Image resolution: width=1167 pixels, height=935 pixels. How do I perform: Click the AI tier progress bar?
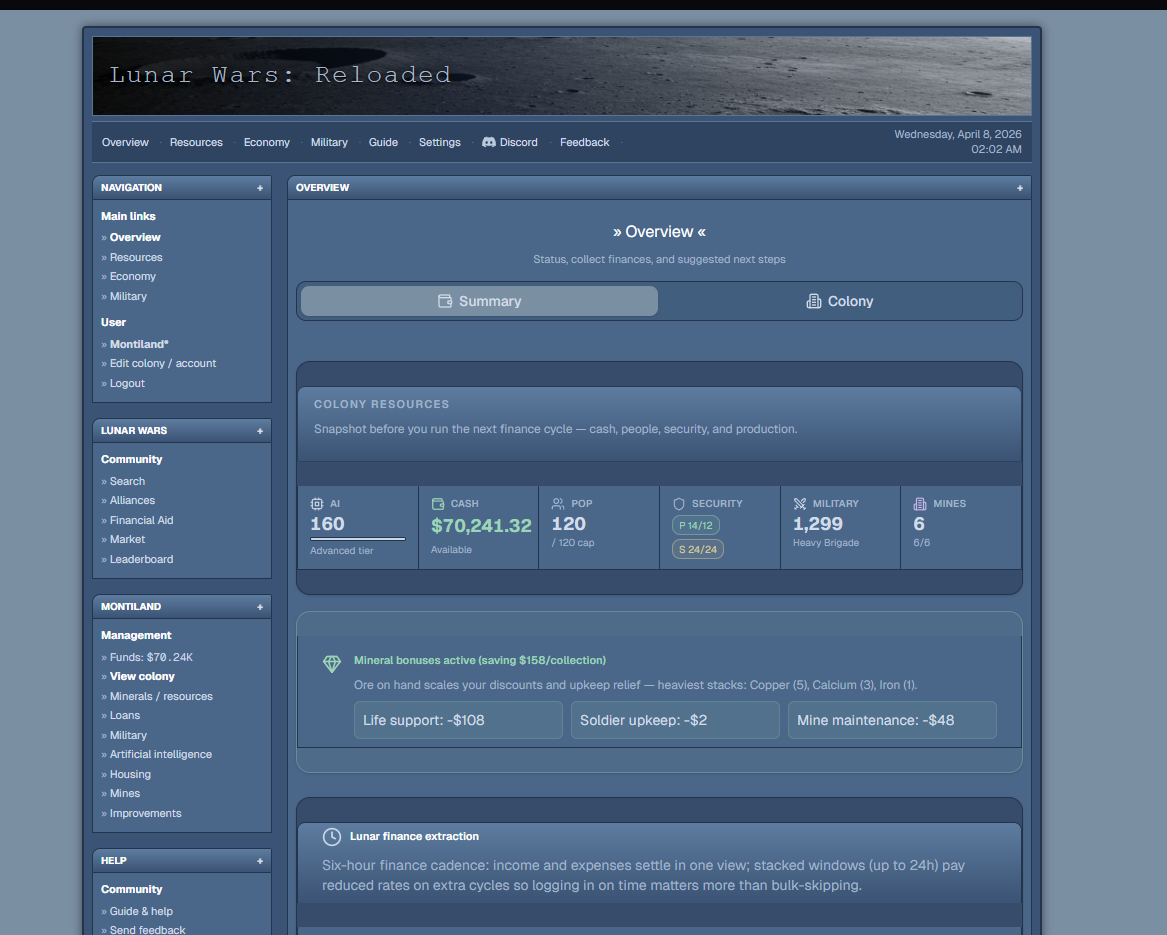point(357,539)
